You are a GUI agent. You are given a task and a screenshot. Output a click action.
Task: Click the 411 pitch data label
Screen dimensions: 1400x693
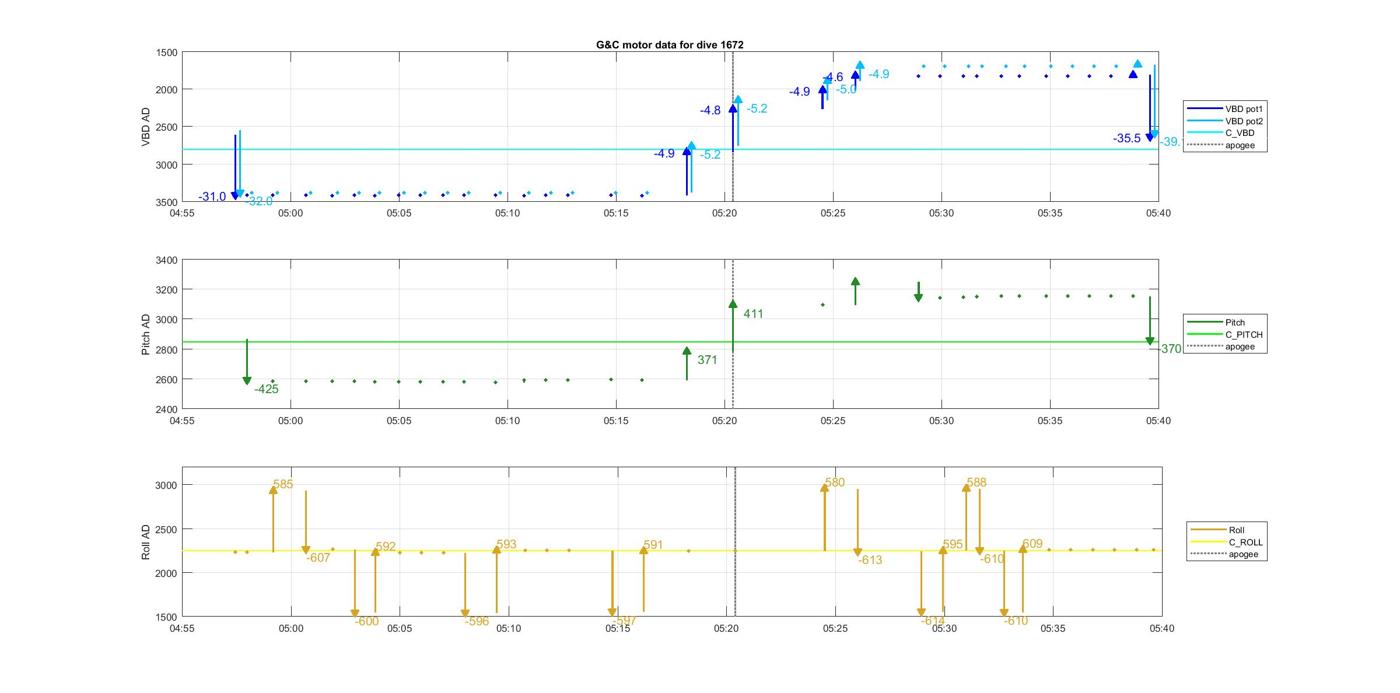753,314
